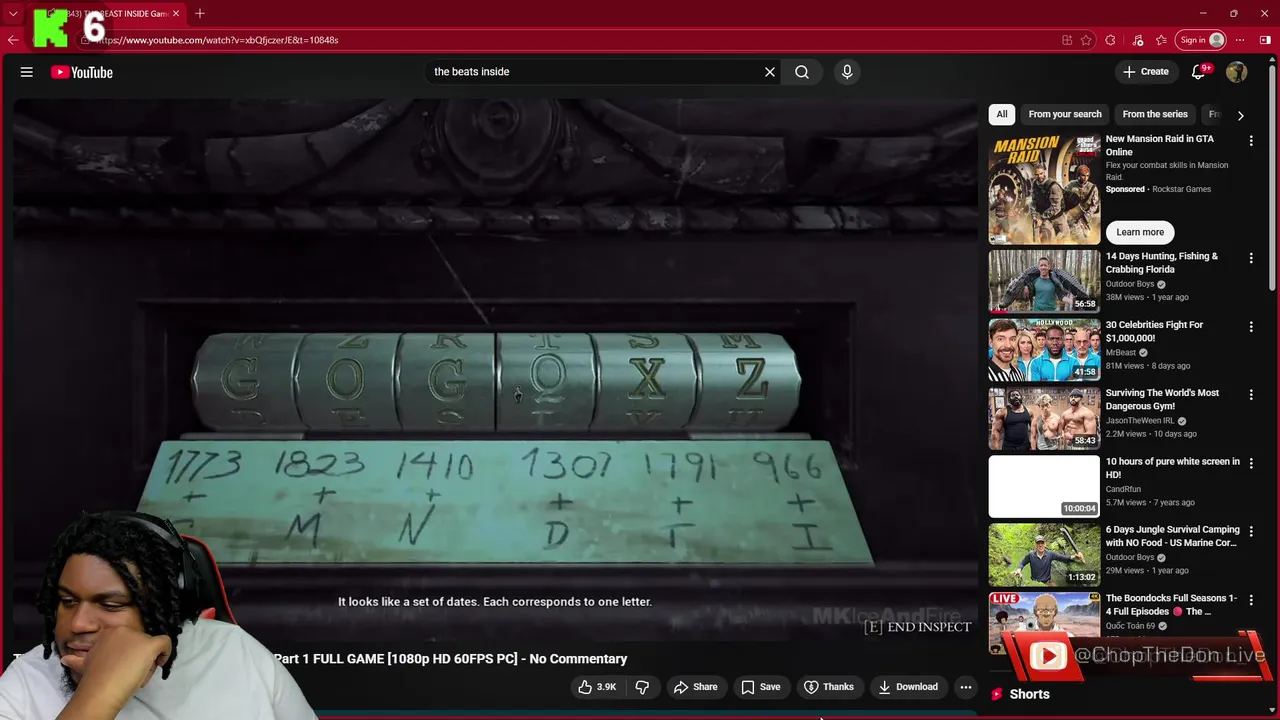Open World's Most Dangerous Gym thumbnail
The width and height of the screenshot is (1280, 720).
[x=1044, y=418]
